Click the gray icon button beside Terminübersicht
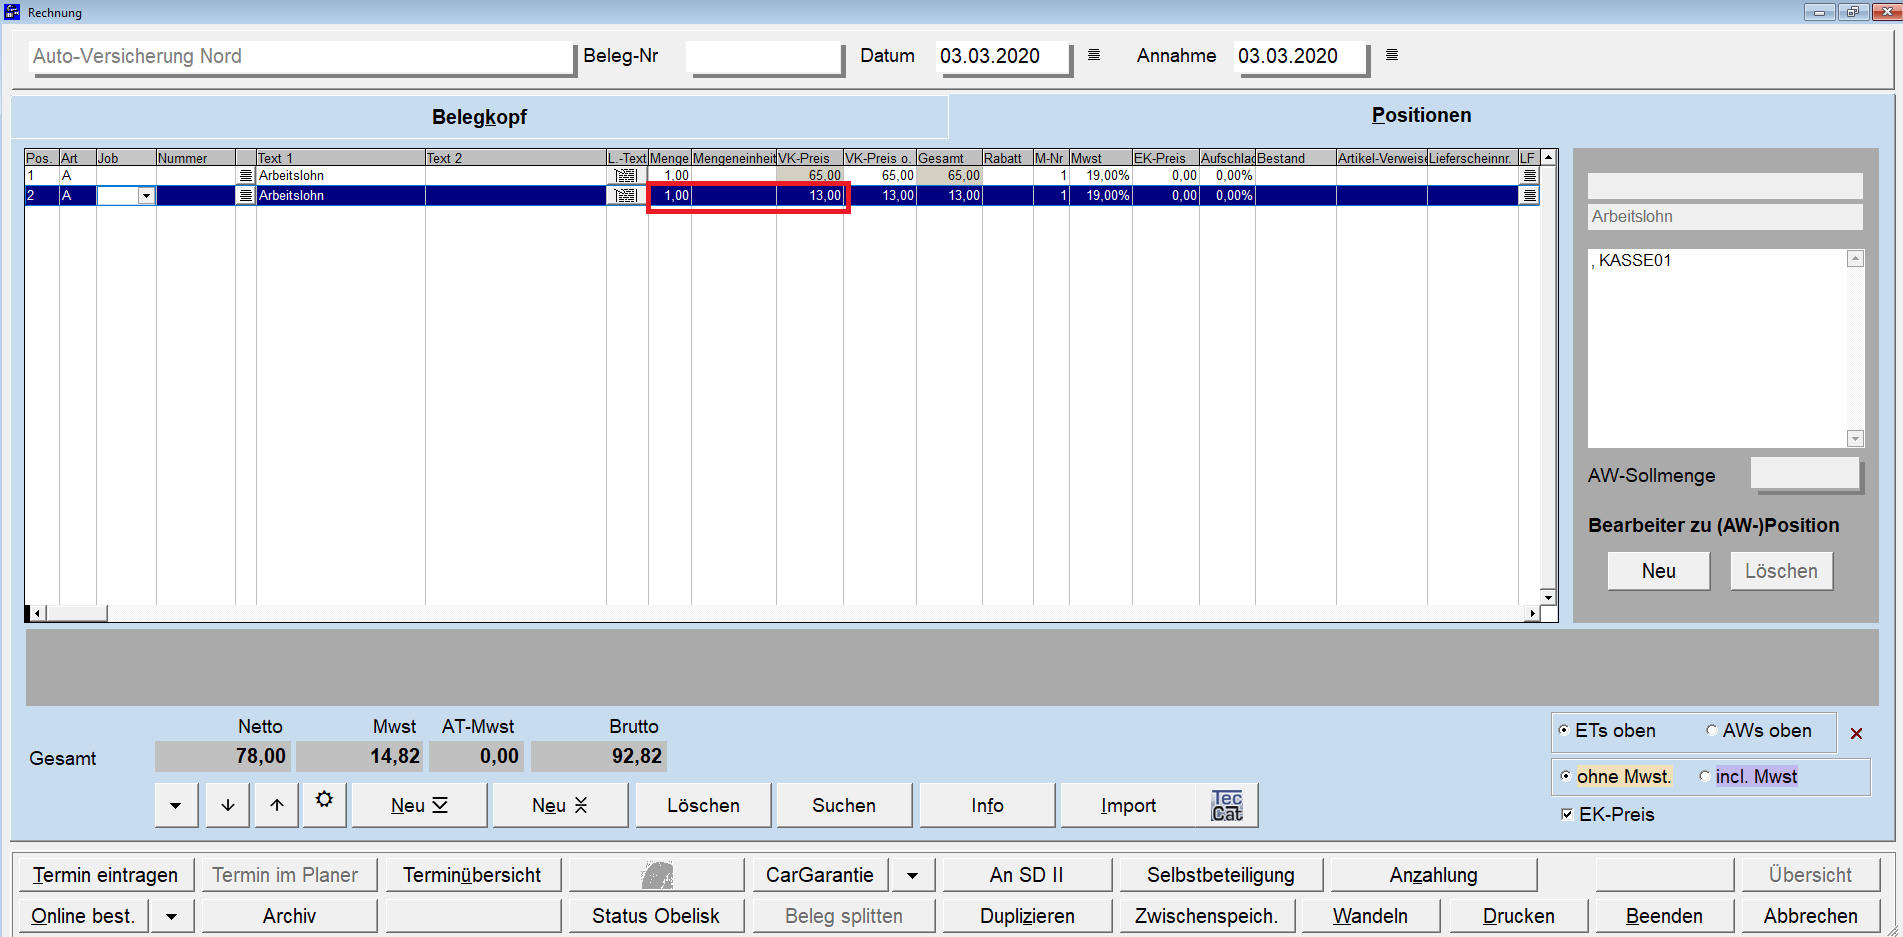This screenshot has width=1903, height=937. (657, 875)
